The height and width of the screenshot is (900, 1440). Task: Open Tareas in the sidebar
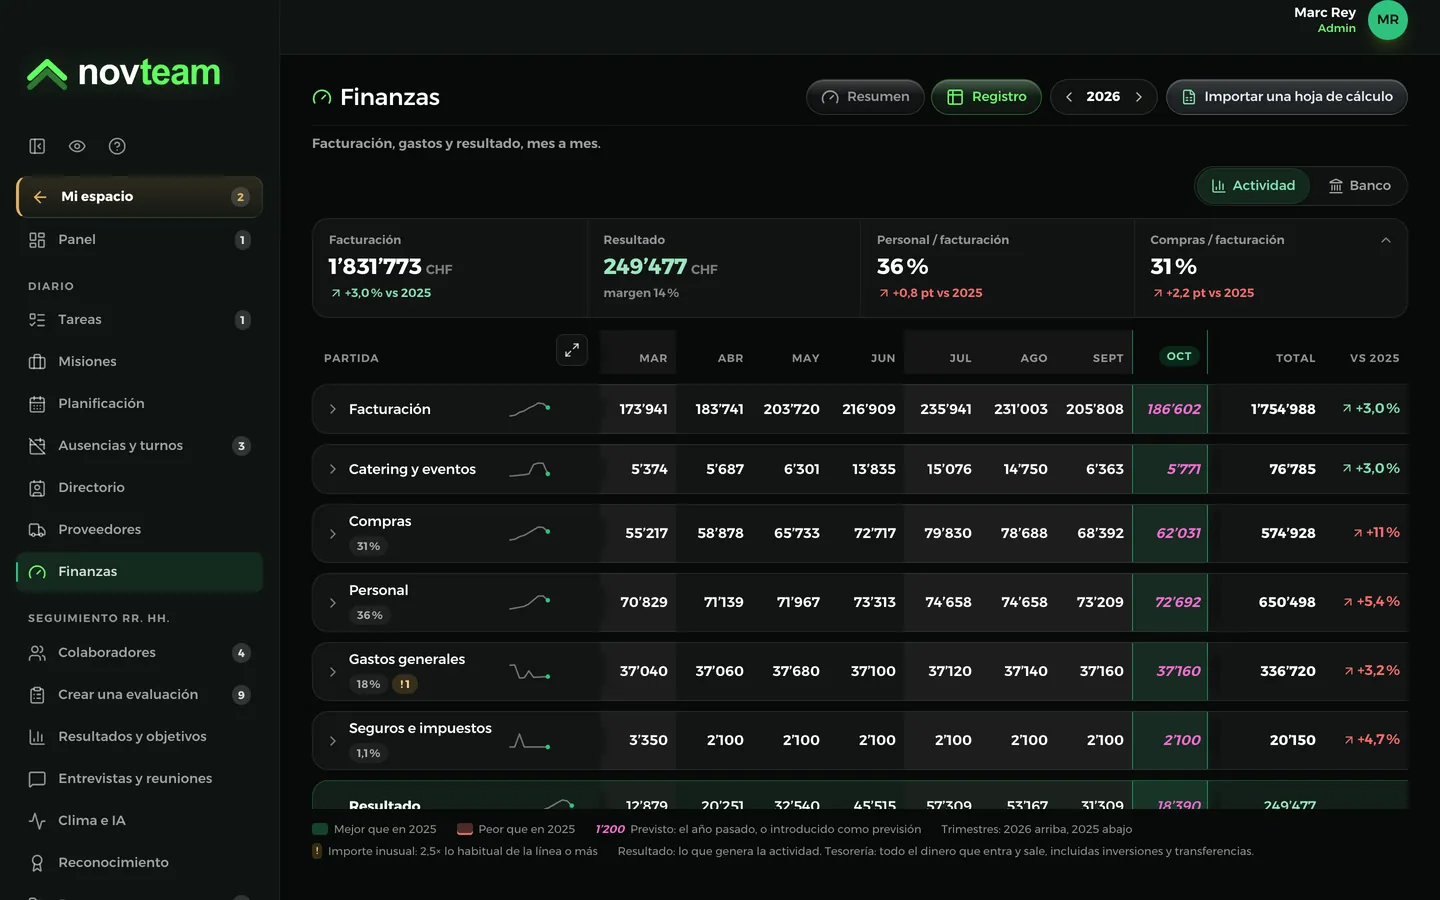click(x=139, y=320)
